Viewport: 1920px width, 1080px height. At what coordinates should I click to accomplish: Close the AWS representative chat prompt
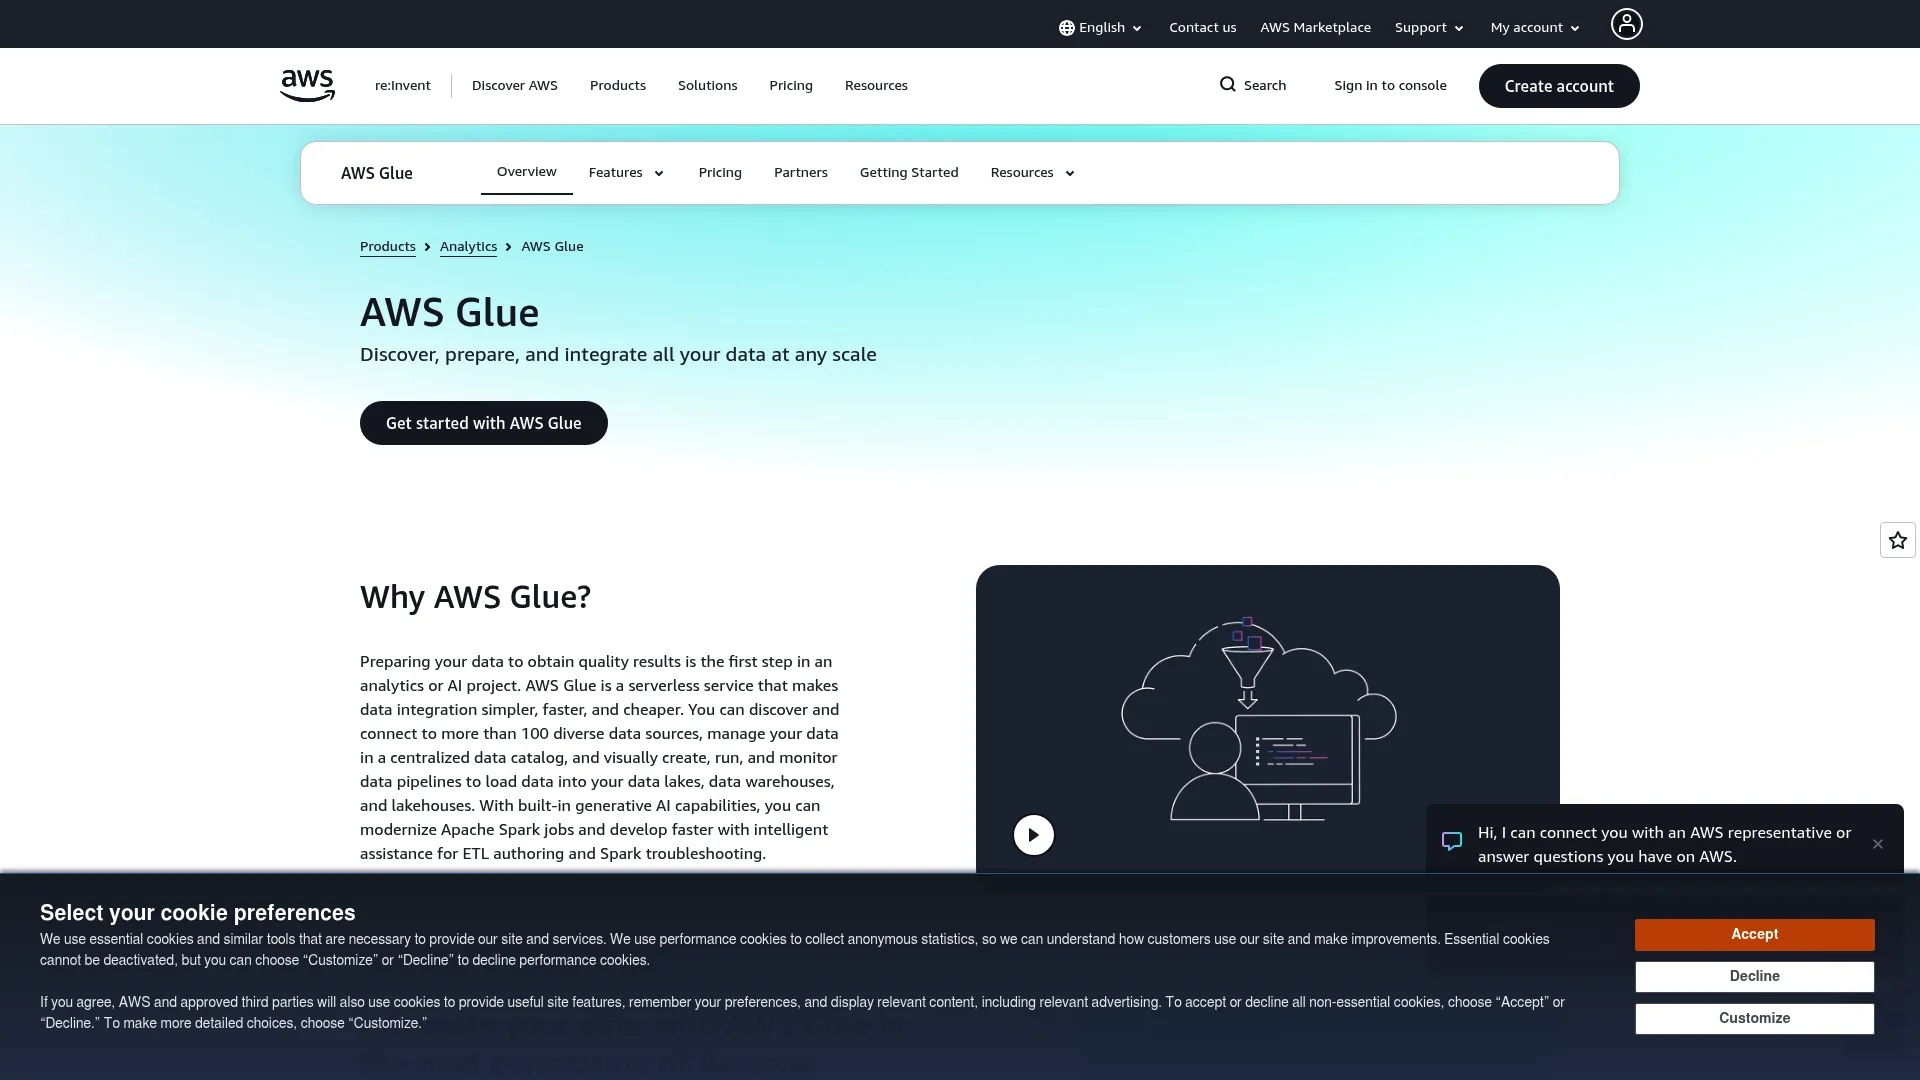click(x=1878, y=844)
